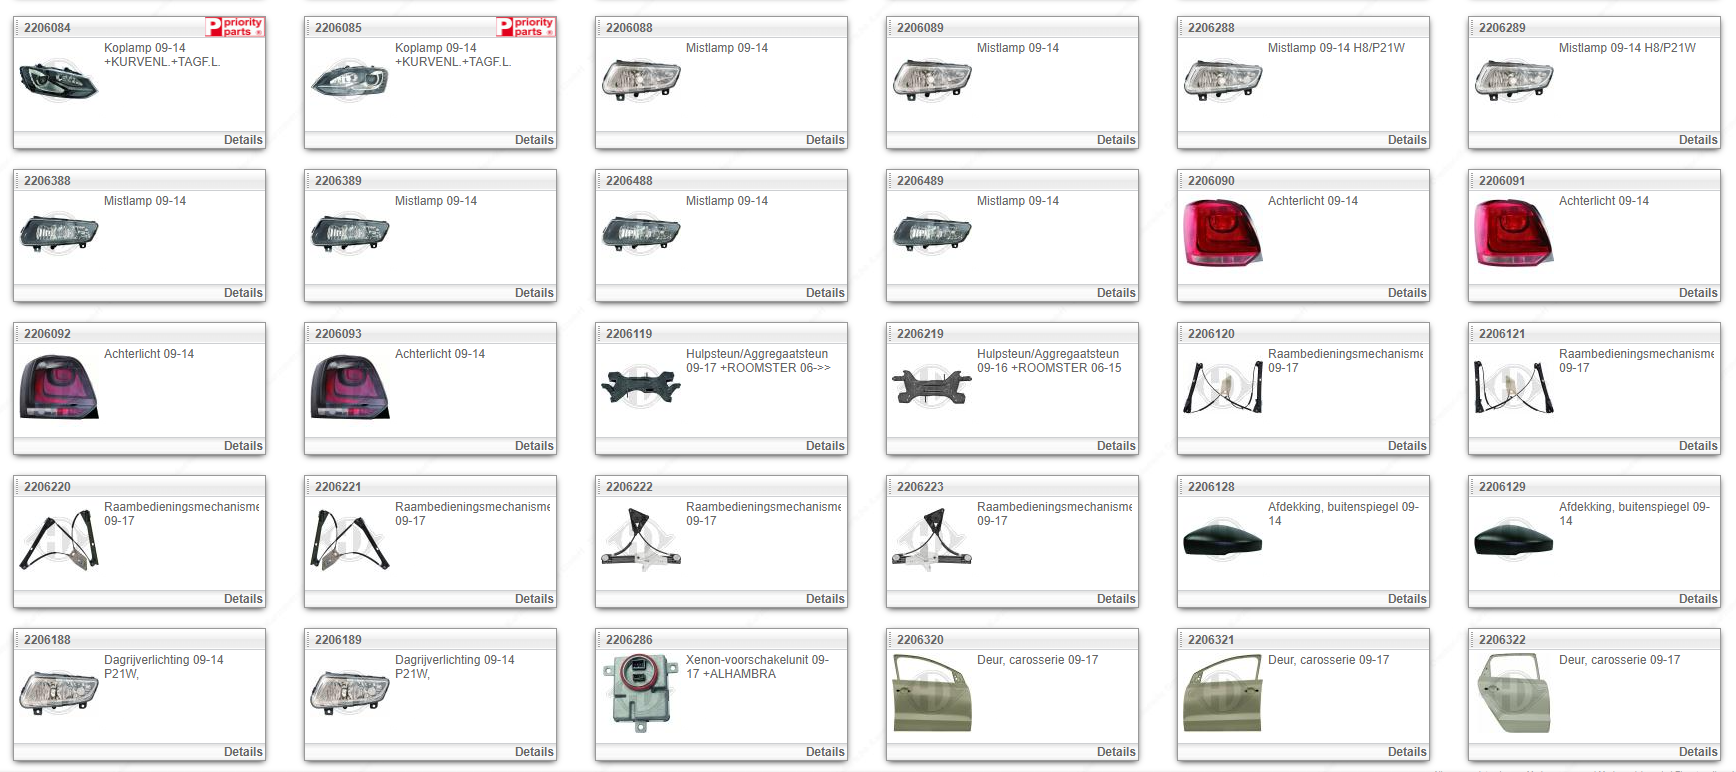Click the car door image of part 2206320
1736x772 pixels.
[931, 692]
